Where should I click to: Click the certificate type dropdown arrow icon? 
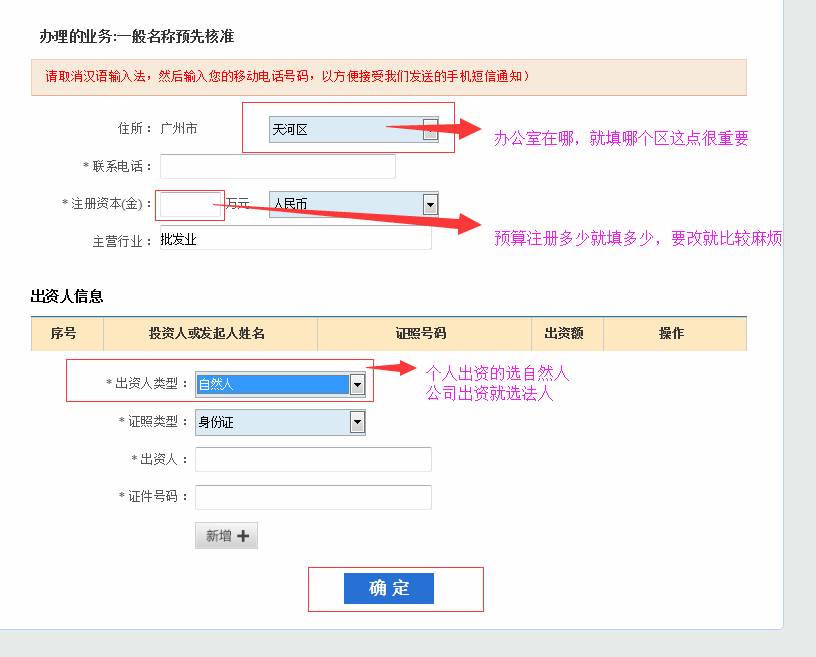356,422
